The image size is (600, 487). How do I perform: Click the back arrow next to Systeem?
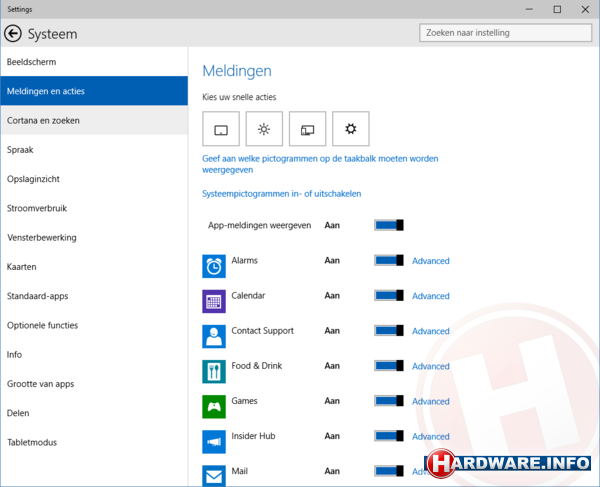coord(13,33)
